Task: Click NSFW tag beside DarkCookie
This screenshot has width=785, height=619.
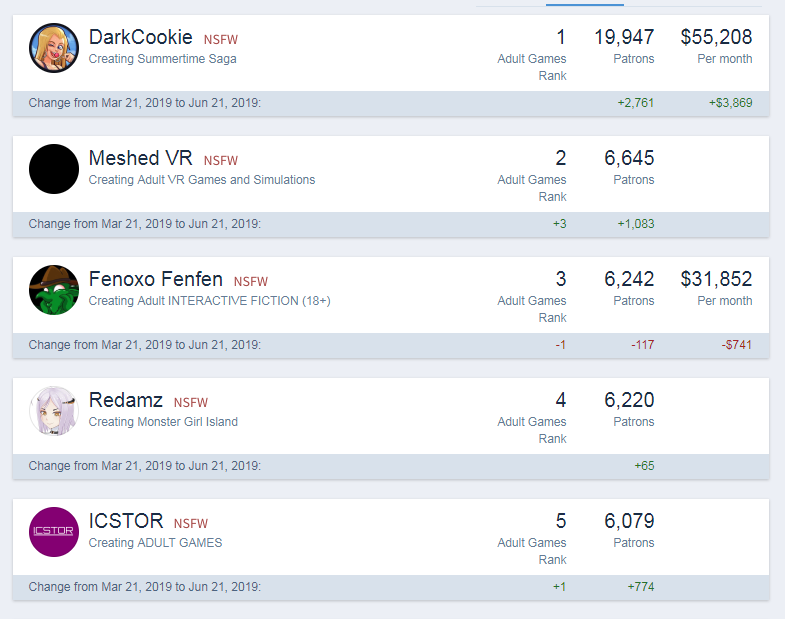Action: pos(221,40)
